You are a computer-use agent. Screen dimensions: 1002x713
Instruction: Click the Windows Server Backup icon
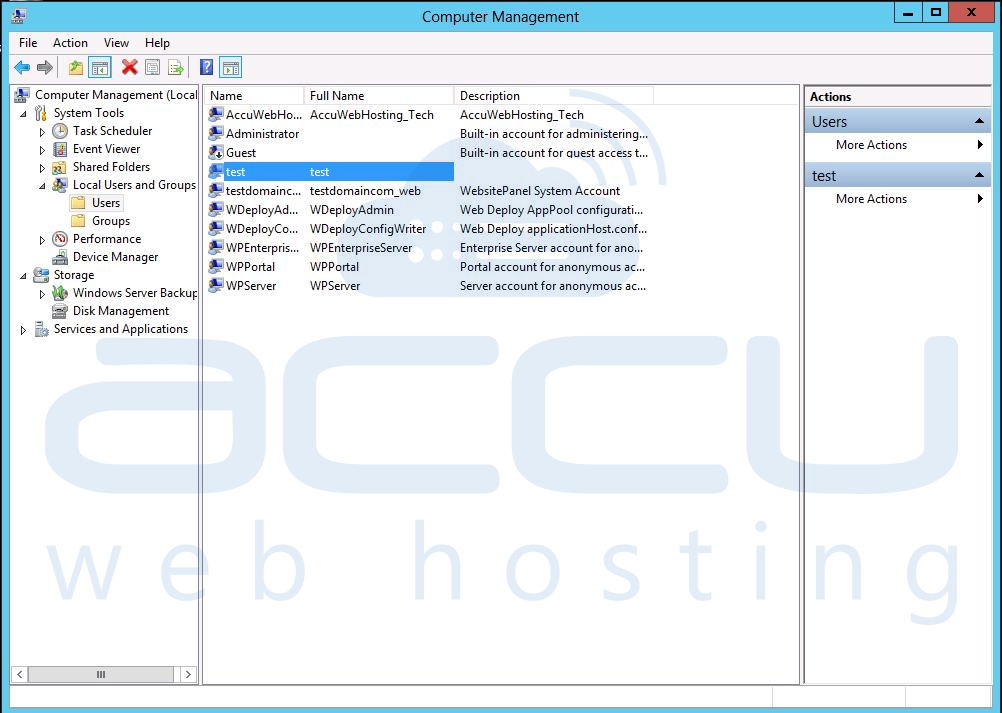[x=60, y=293]
